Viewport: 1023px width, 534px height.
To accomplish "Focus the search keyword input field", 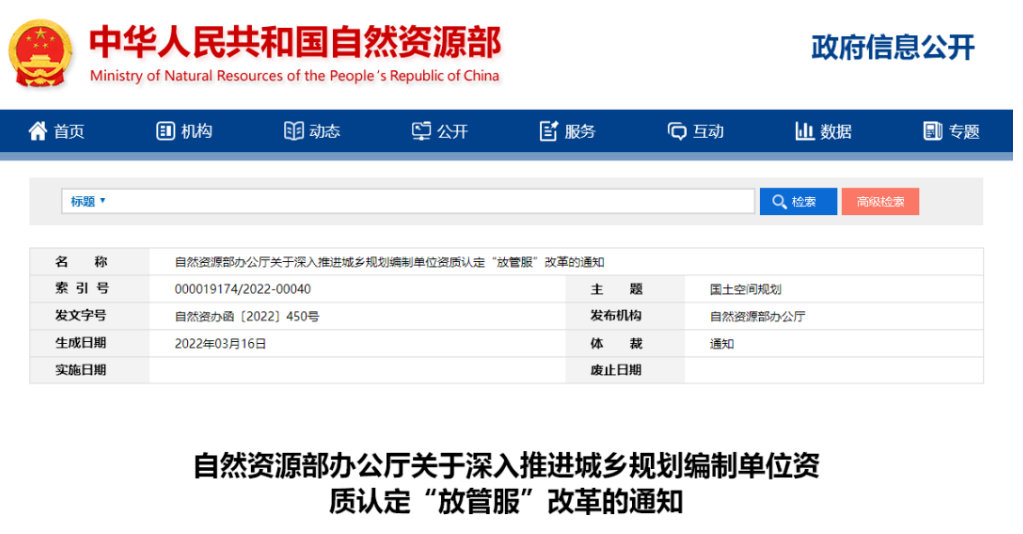I will (x=430, y=201).
